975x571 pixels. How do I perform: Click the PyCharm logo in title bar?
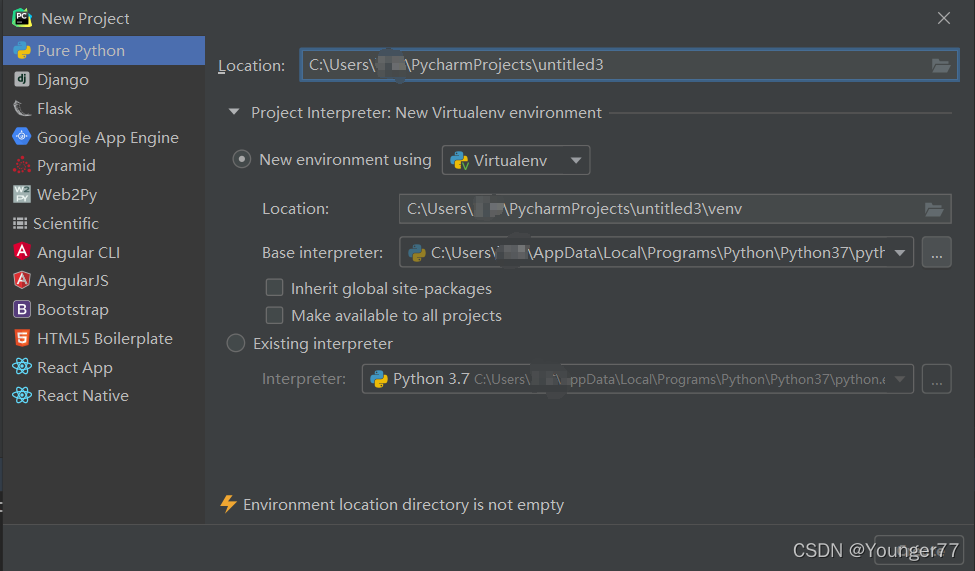pos(22,17)
